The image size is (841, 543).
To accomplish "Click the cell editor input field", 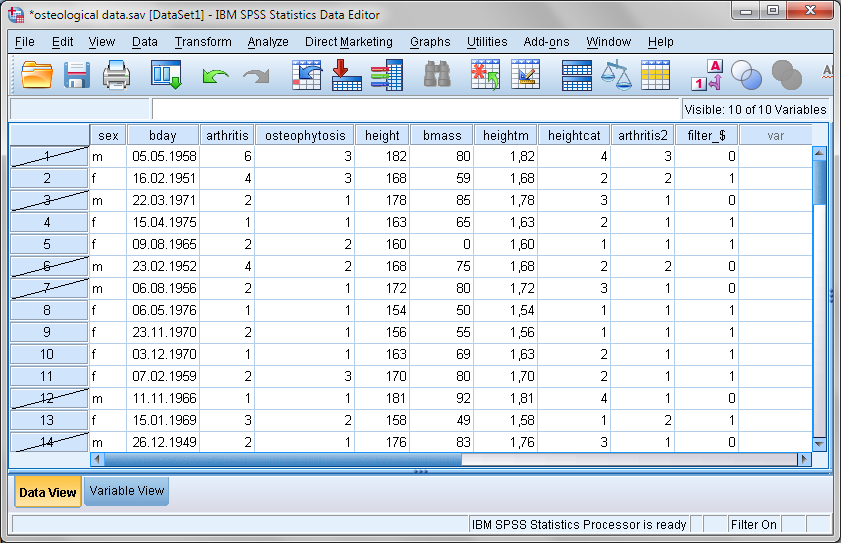I will click(x=416, y=109).
